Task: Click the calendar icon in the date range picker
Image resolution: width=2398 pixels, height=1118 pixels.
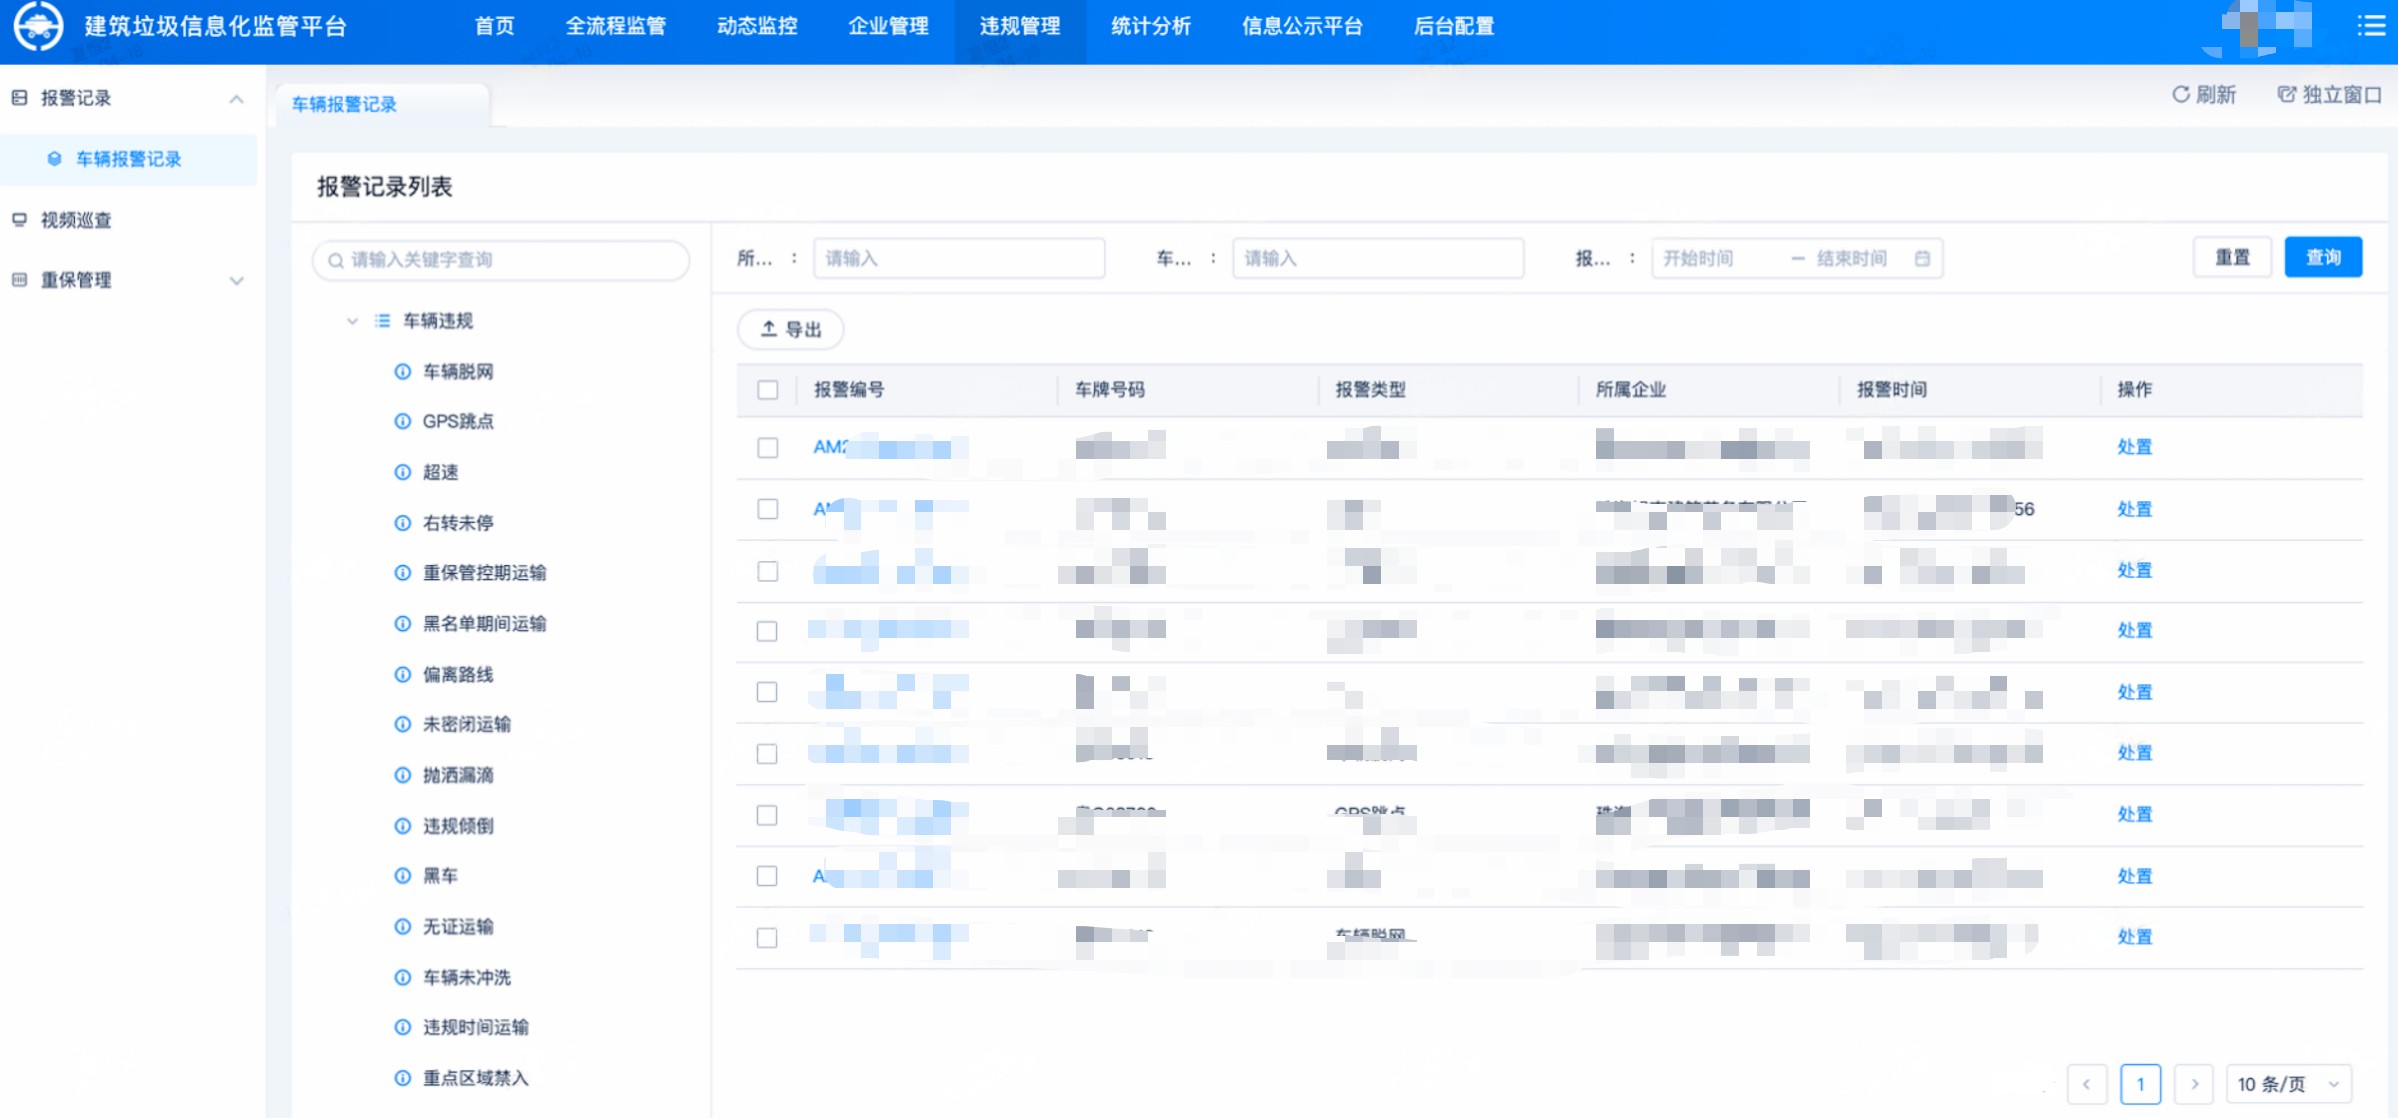Action: pyautogui.click(x=1923, y=258)
